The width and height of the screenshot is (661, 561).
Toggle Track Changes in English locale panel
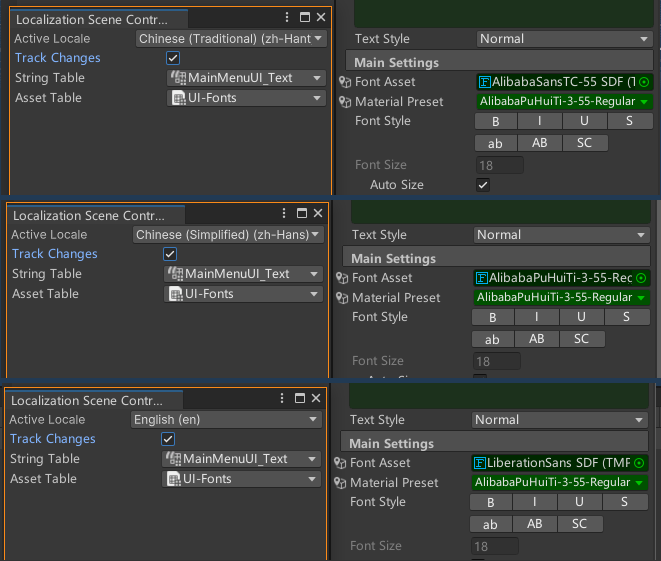click(x=168, y=439)
